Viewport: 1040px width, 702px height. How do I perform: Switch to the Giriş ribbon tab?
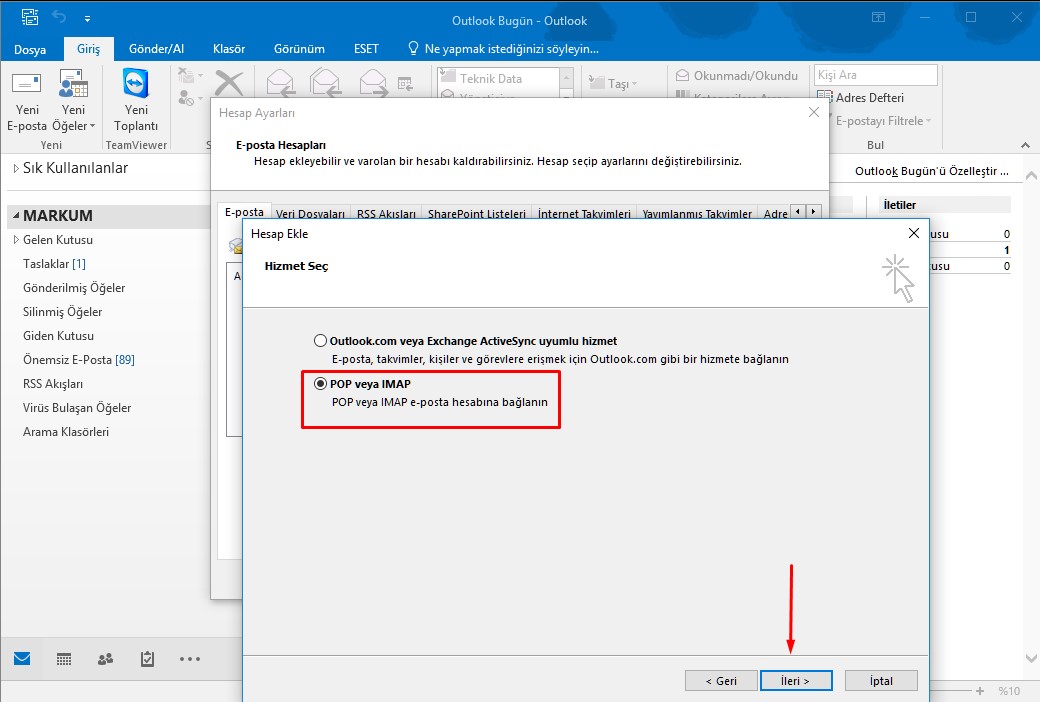point(88,49)
